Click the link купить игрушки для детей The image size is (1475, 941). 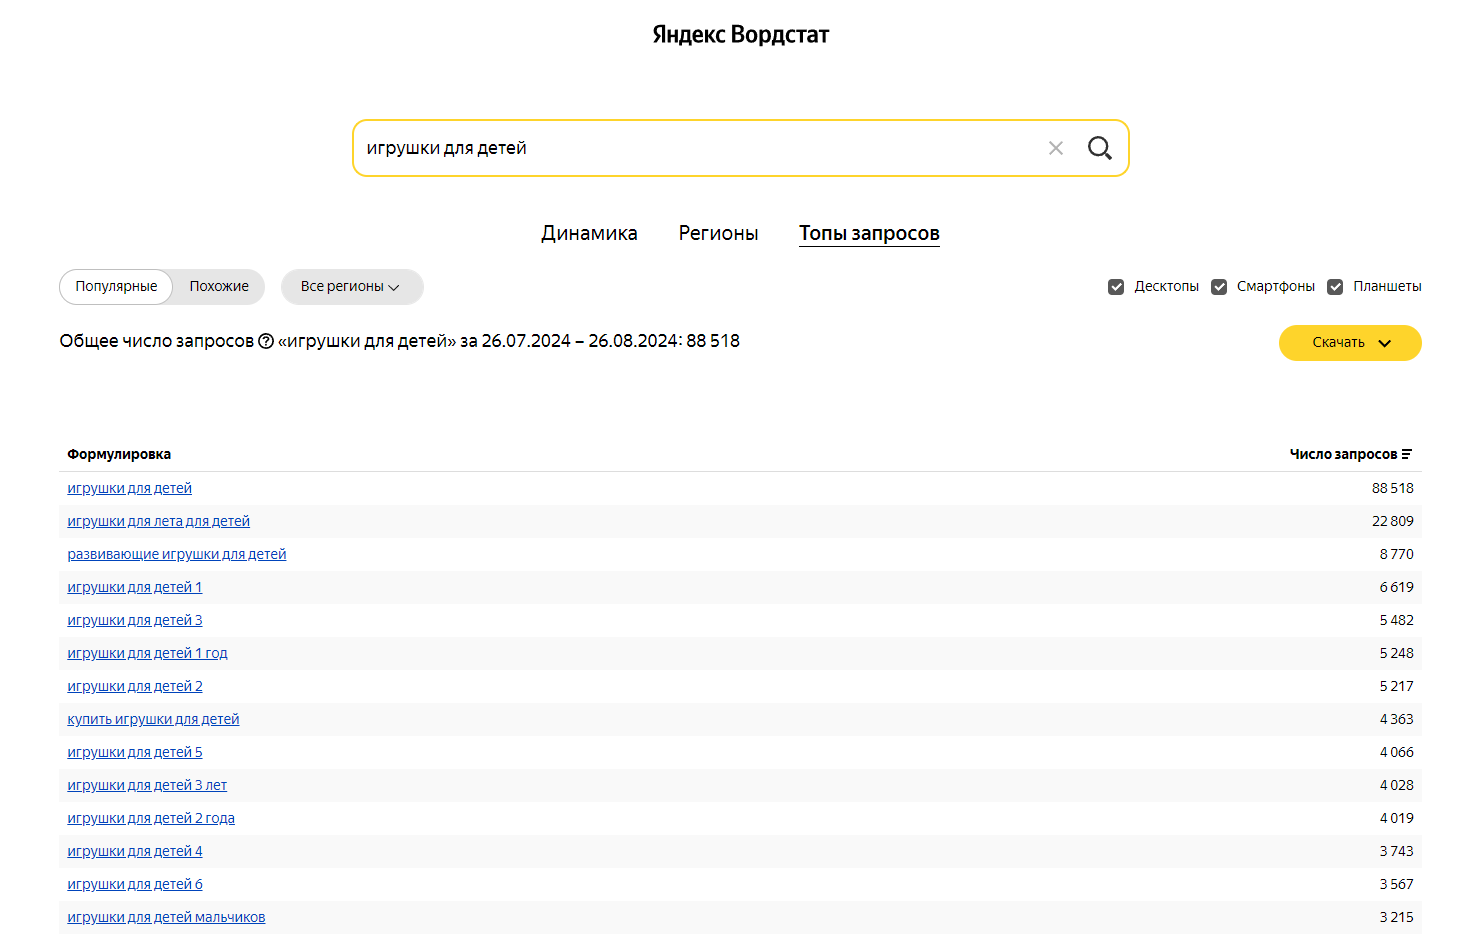(x=153, y=718)
